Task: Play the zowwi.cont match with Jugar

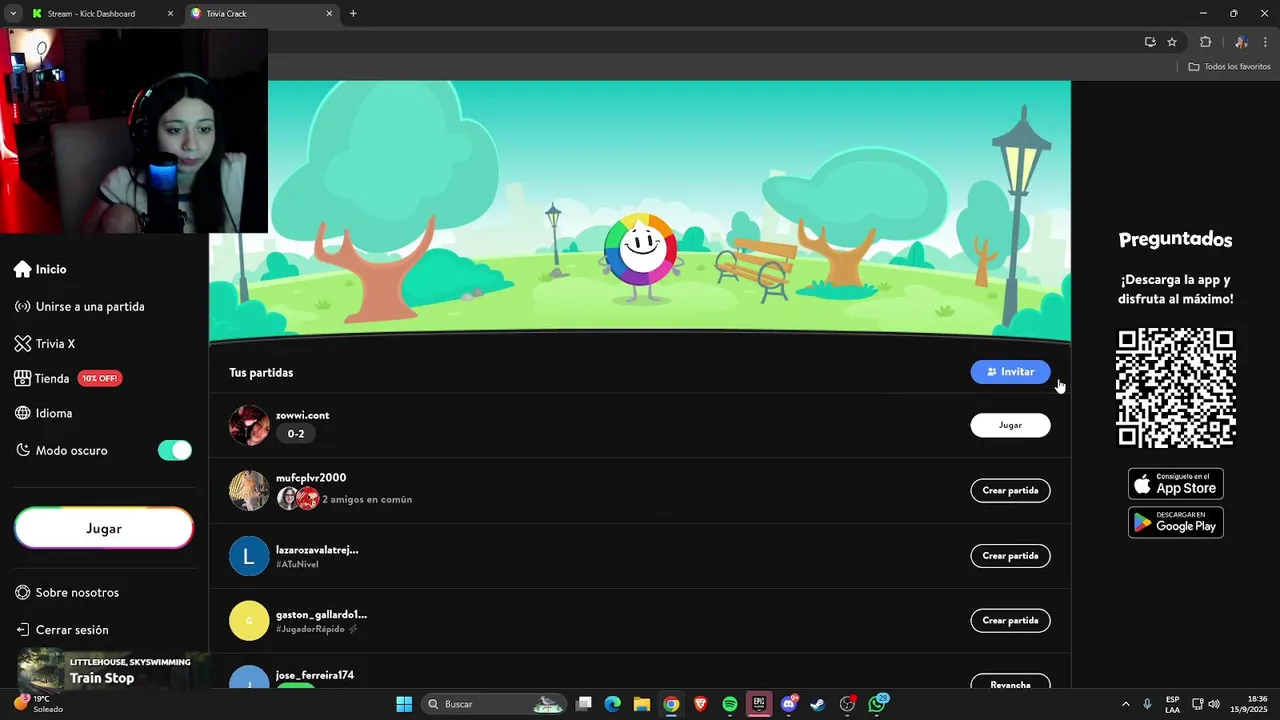Action: pyautogui.click(x=1010, y=425)
